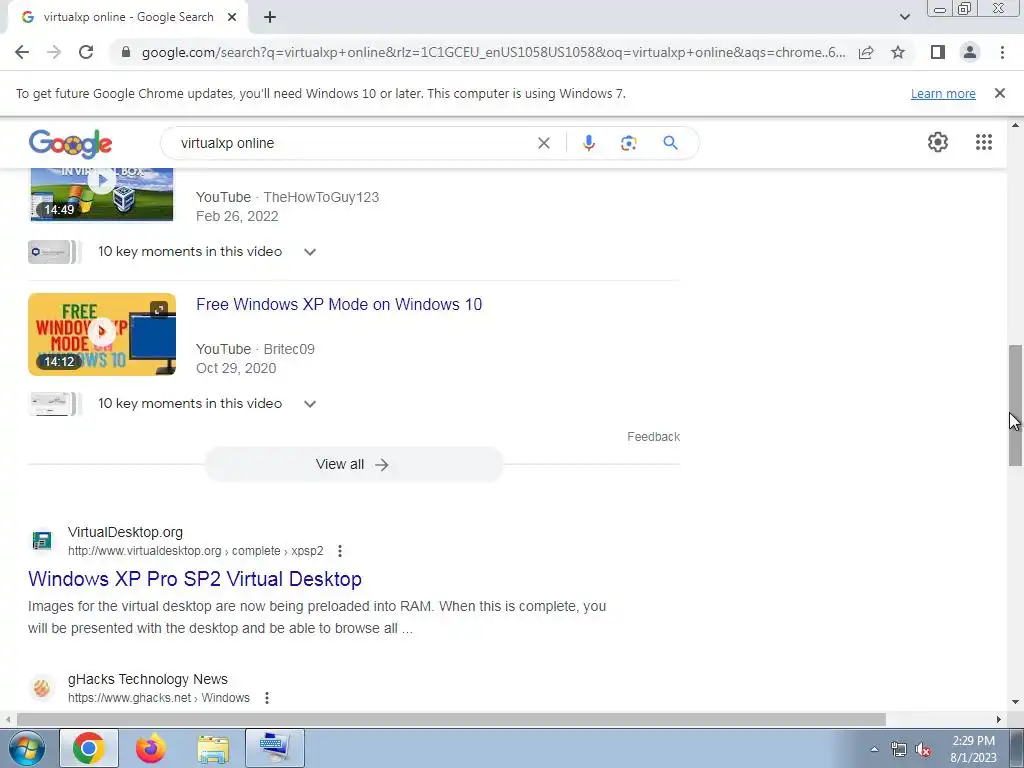Screen dimensions: 1024x768
Task: Click the gHacks Technology News favicon
Action: coord(42,688)
